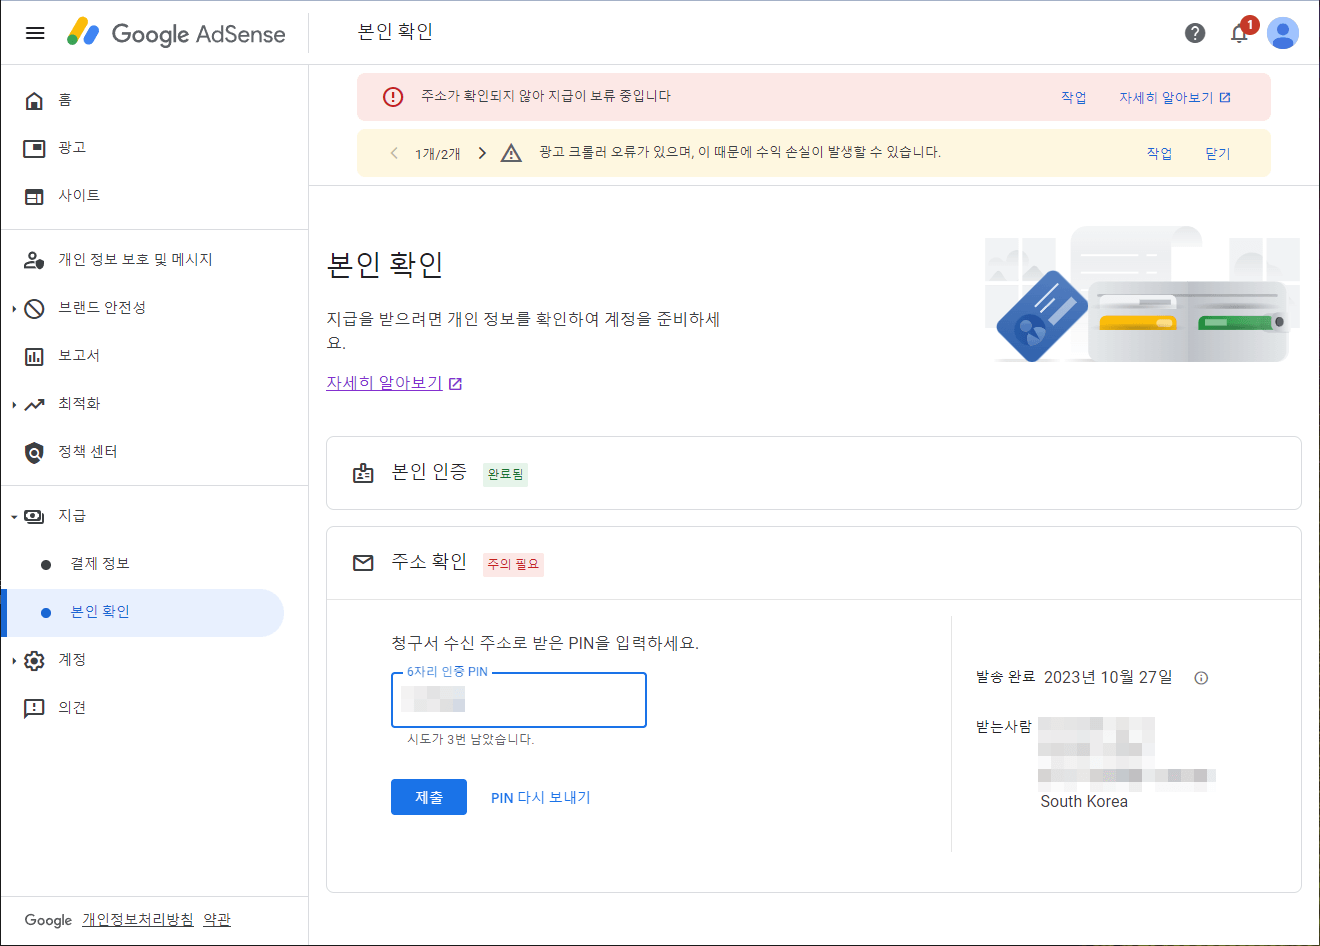
Task: Open 광고 using the ads icon
Action: pos(35,147)
